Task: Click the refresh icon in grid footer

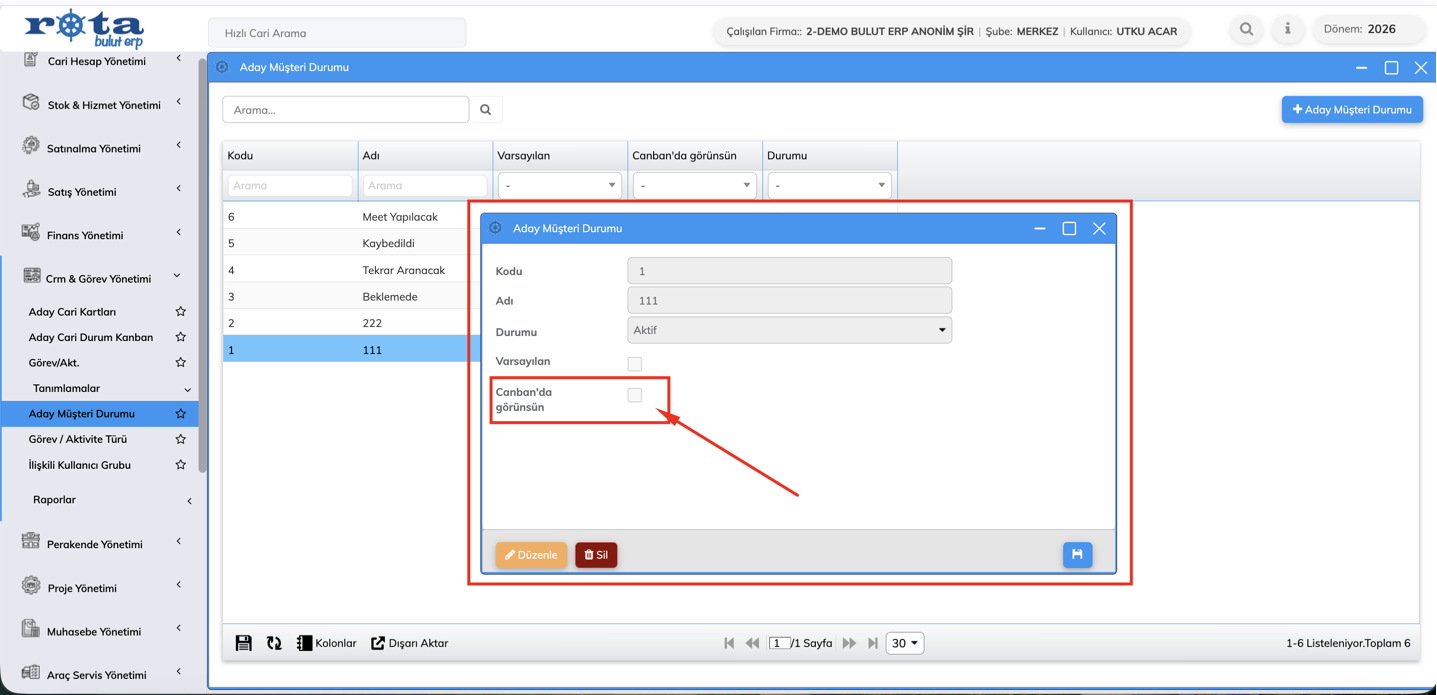Action: click(x=274, y=643)
